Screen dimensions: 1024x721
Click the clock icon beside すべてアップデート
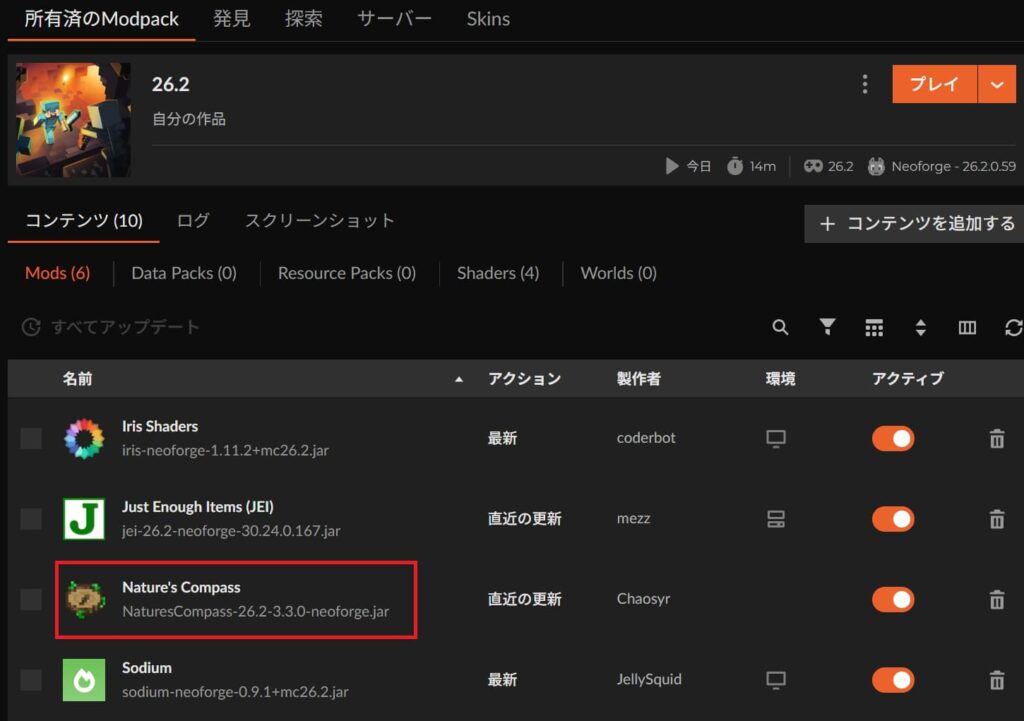click(x=31, y=327)
